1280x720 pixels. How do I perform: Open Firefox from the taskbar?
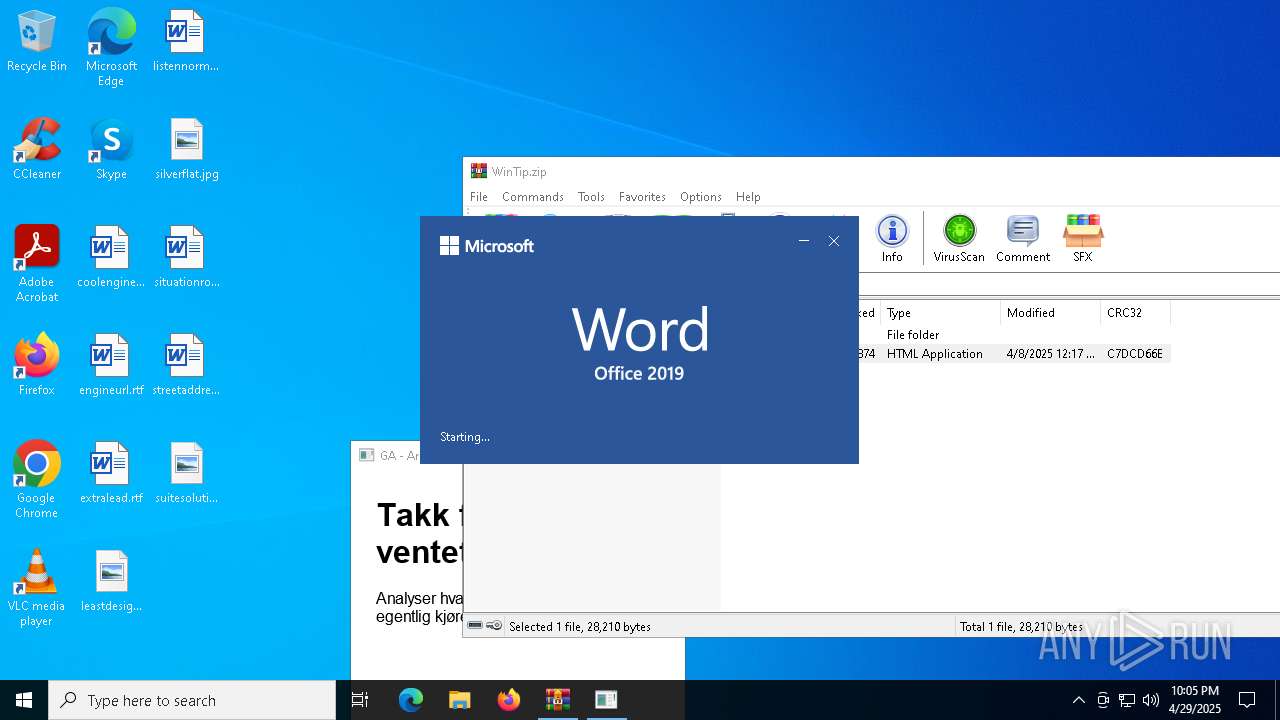[509, 700]
